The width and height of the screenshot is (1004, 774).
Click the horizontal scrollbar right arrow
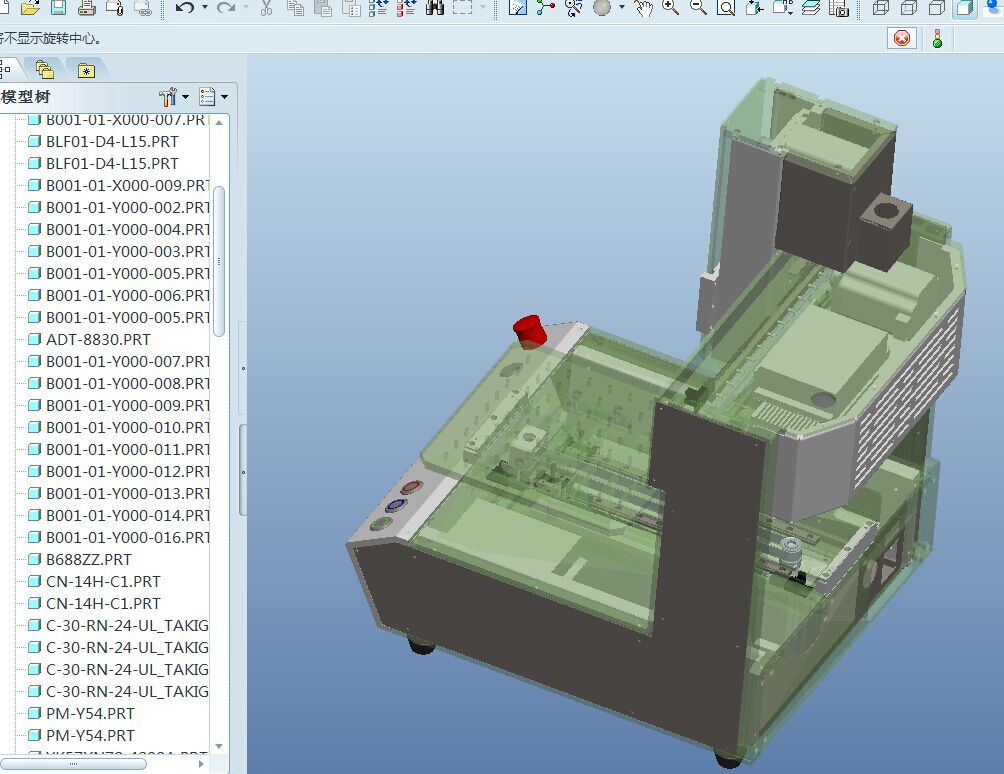201,764
